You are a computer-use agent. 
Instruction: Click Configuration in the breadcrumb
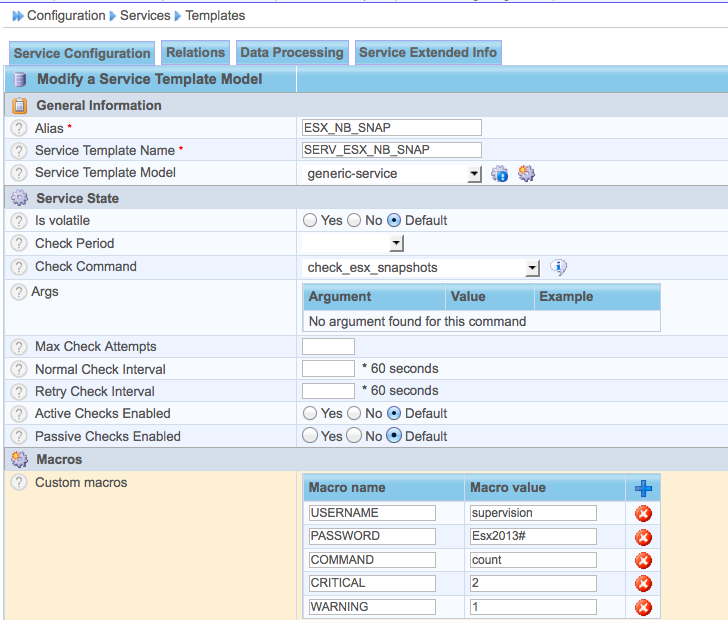click(66, 15)
